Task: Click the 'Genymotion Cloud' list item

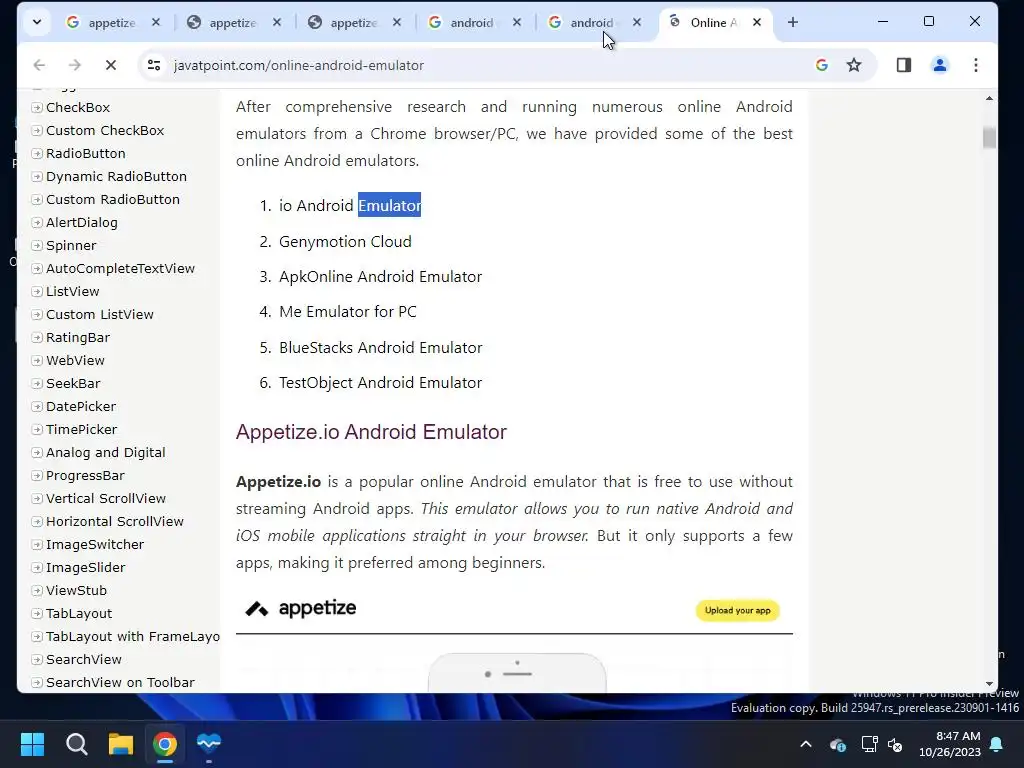Action: coord(345,242)
